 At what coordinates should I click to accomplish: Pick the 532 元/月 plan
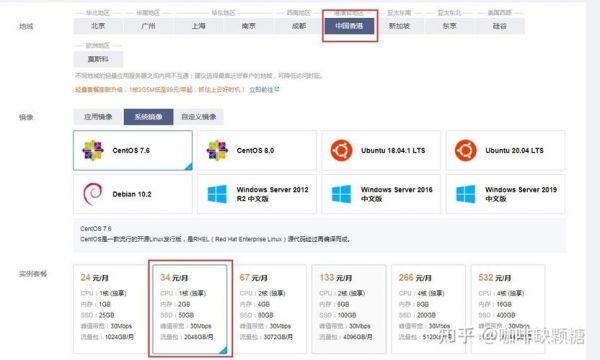click(x=508, y=309)
